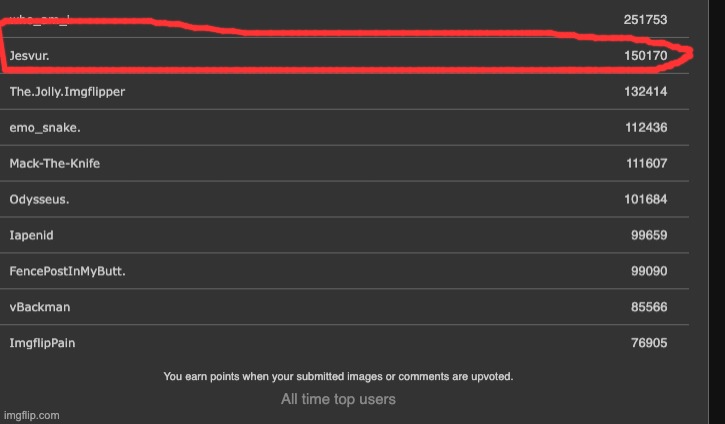
Task: Click the 76905 score for ImgflipPain
Action: (x=647, y=343)
